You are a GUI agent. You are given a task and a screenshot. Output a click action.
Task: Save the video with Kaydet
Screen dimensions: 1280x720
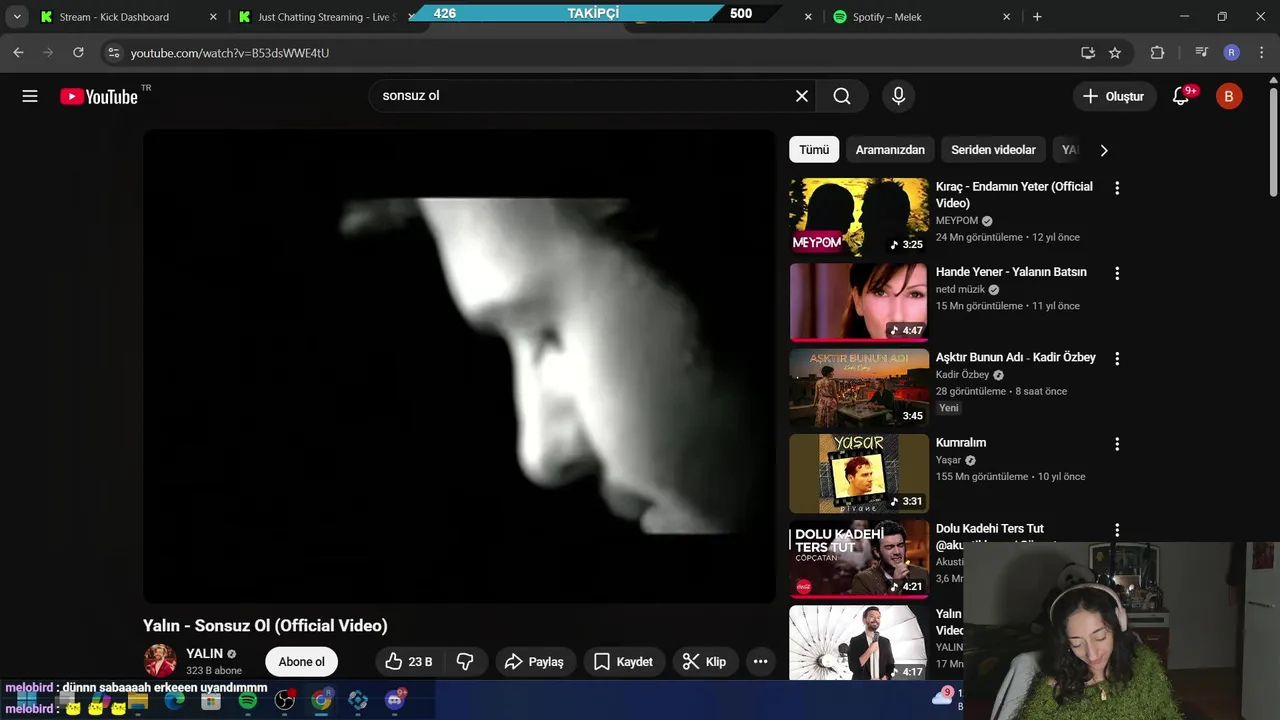click(x=623, y=661)
